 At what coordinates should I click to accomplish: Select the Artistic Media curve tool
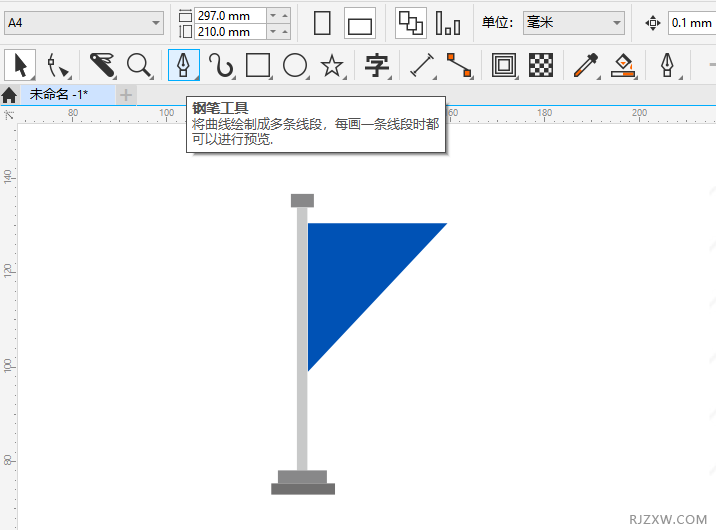pos(221,65)
